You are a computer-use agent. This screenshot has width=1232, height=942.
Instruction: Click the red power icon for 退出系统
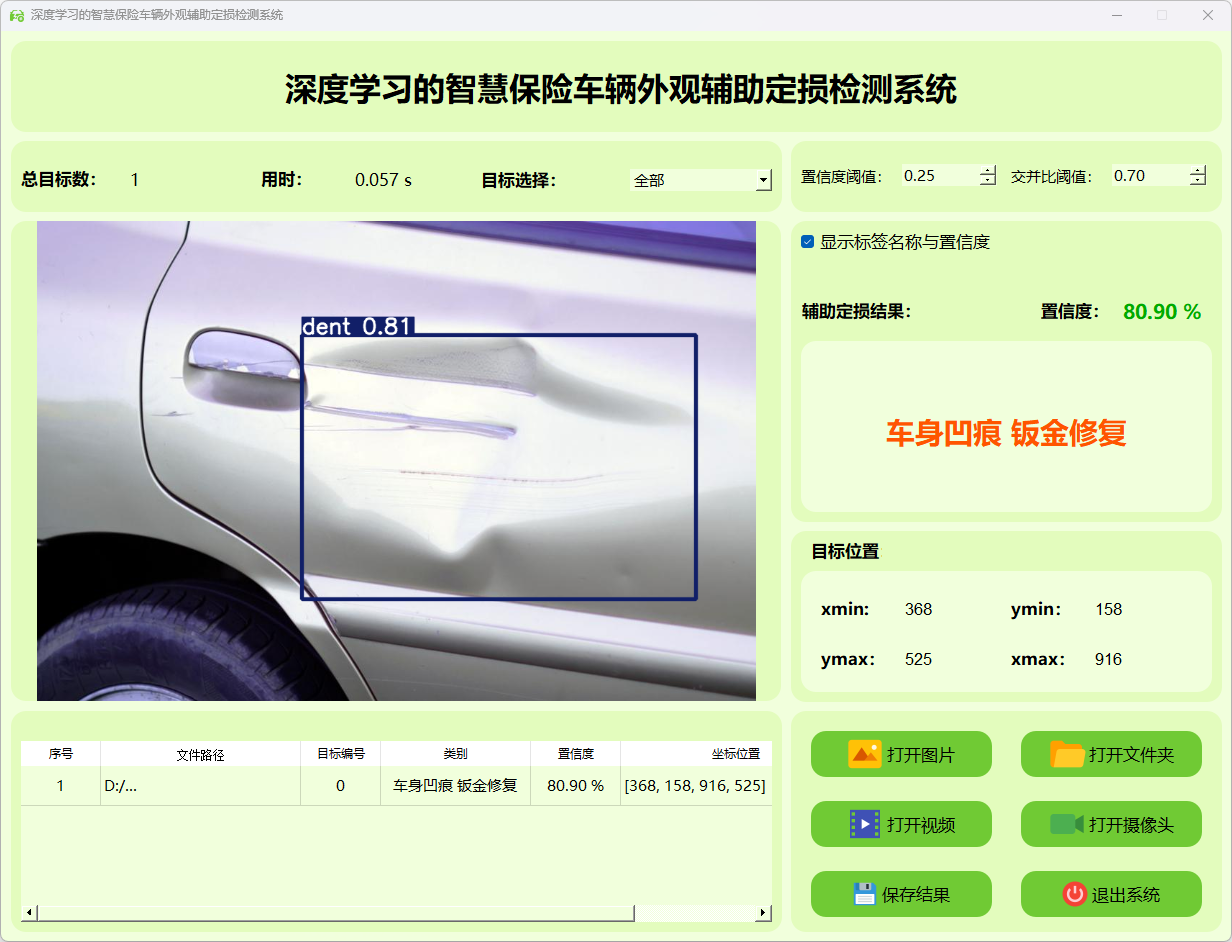[x=1074, y=894]
